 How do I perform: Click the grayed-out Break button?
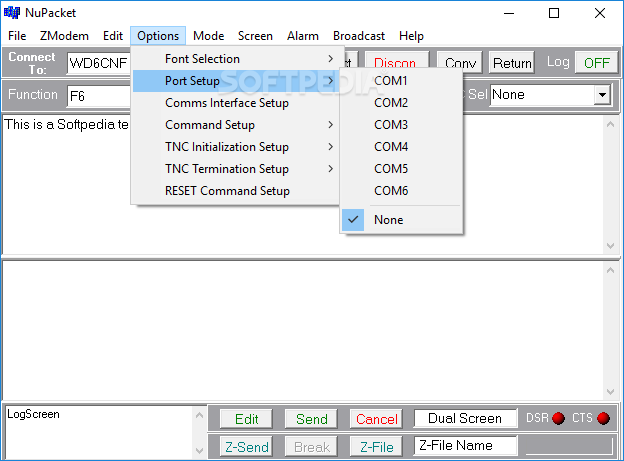coord(312,447)
